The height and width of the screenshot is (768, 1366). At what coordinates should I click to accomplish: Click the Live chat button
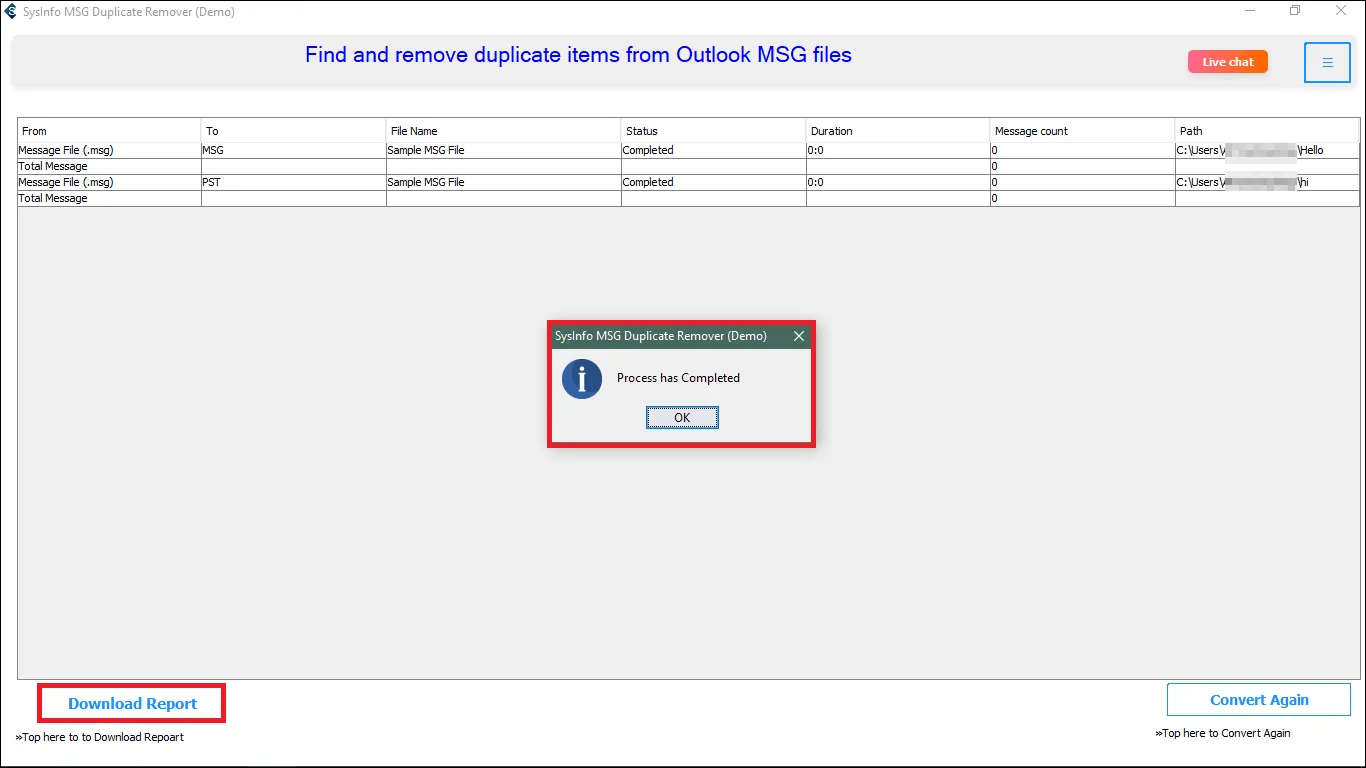tap(1227, 62)
